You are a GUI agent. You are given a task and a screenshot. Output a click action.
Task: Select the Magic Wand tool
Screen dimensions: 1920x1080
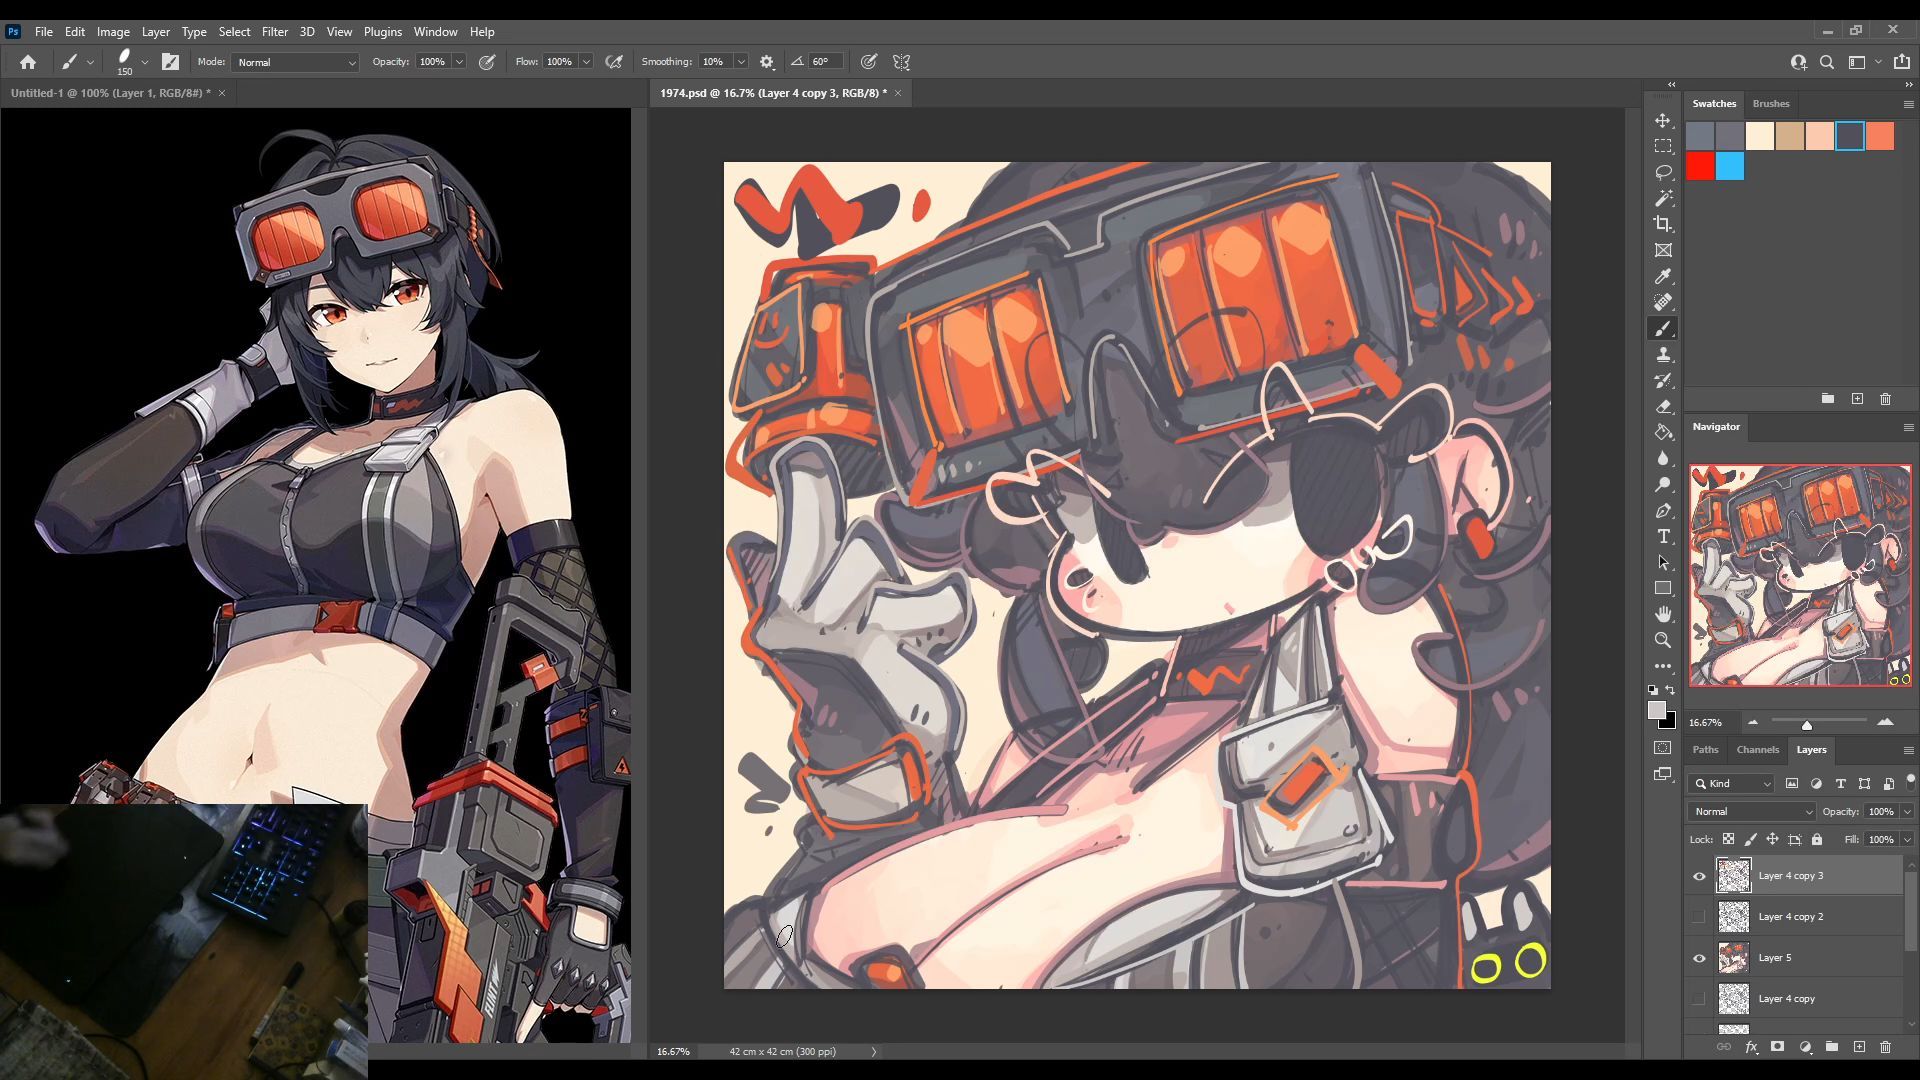pyautogui.click(x=1663, y=198)
